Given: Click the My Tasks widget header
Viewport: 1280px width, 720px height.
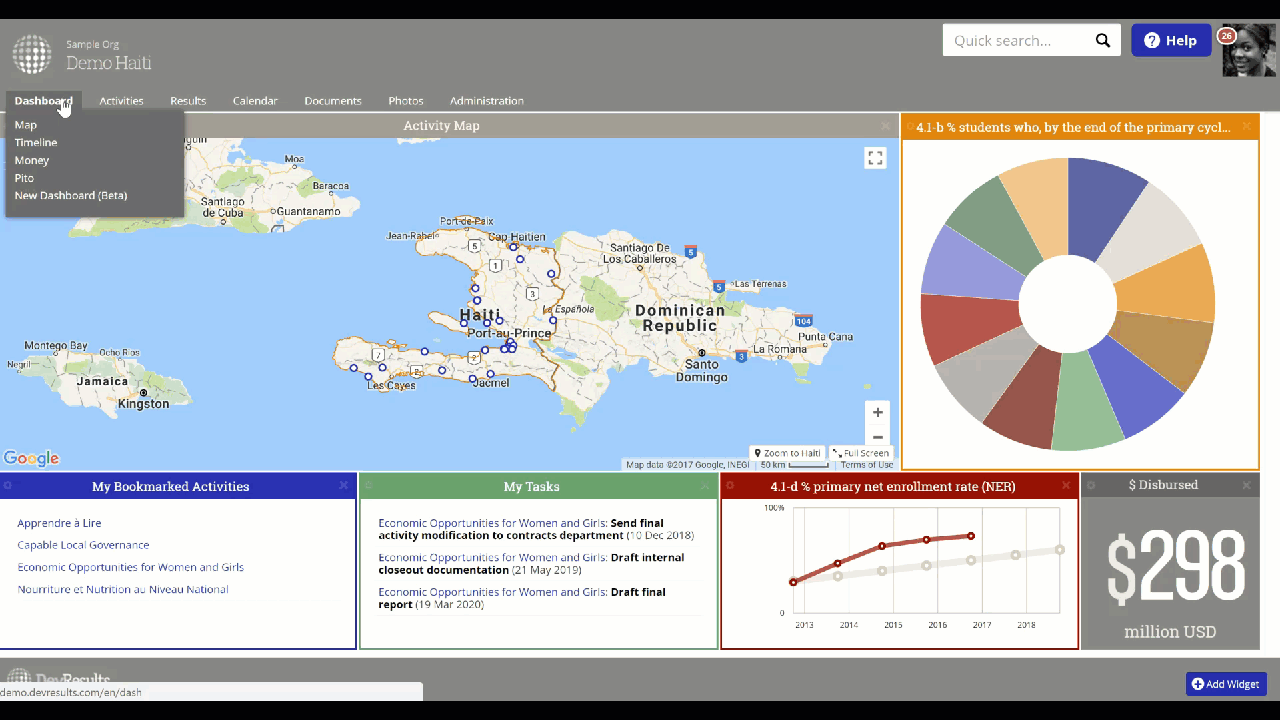Looking at the screenshot, I should [531, 486].
